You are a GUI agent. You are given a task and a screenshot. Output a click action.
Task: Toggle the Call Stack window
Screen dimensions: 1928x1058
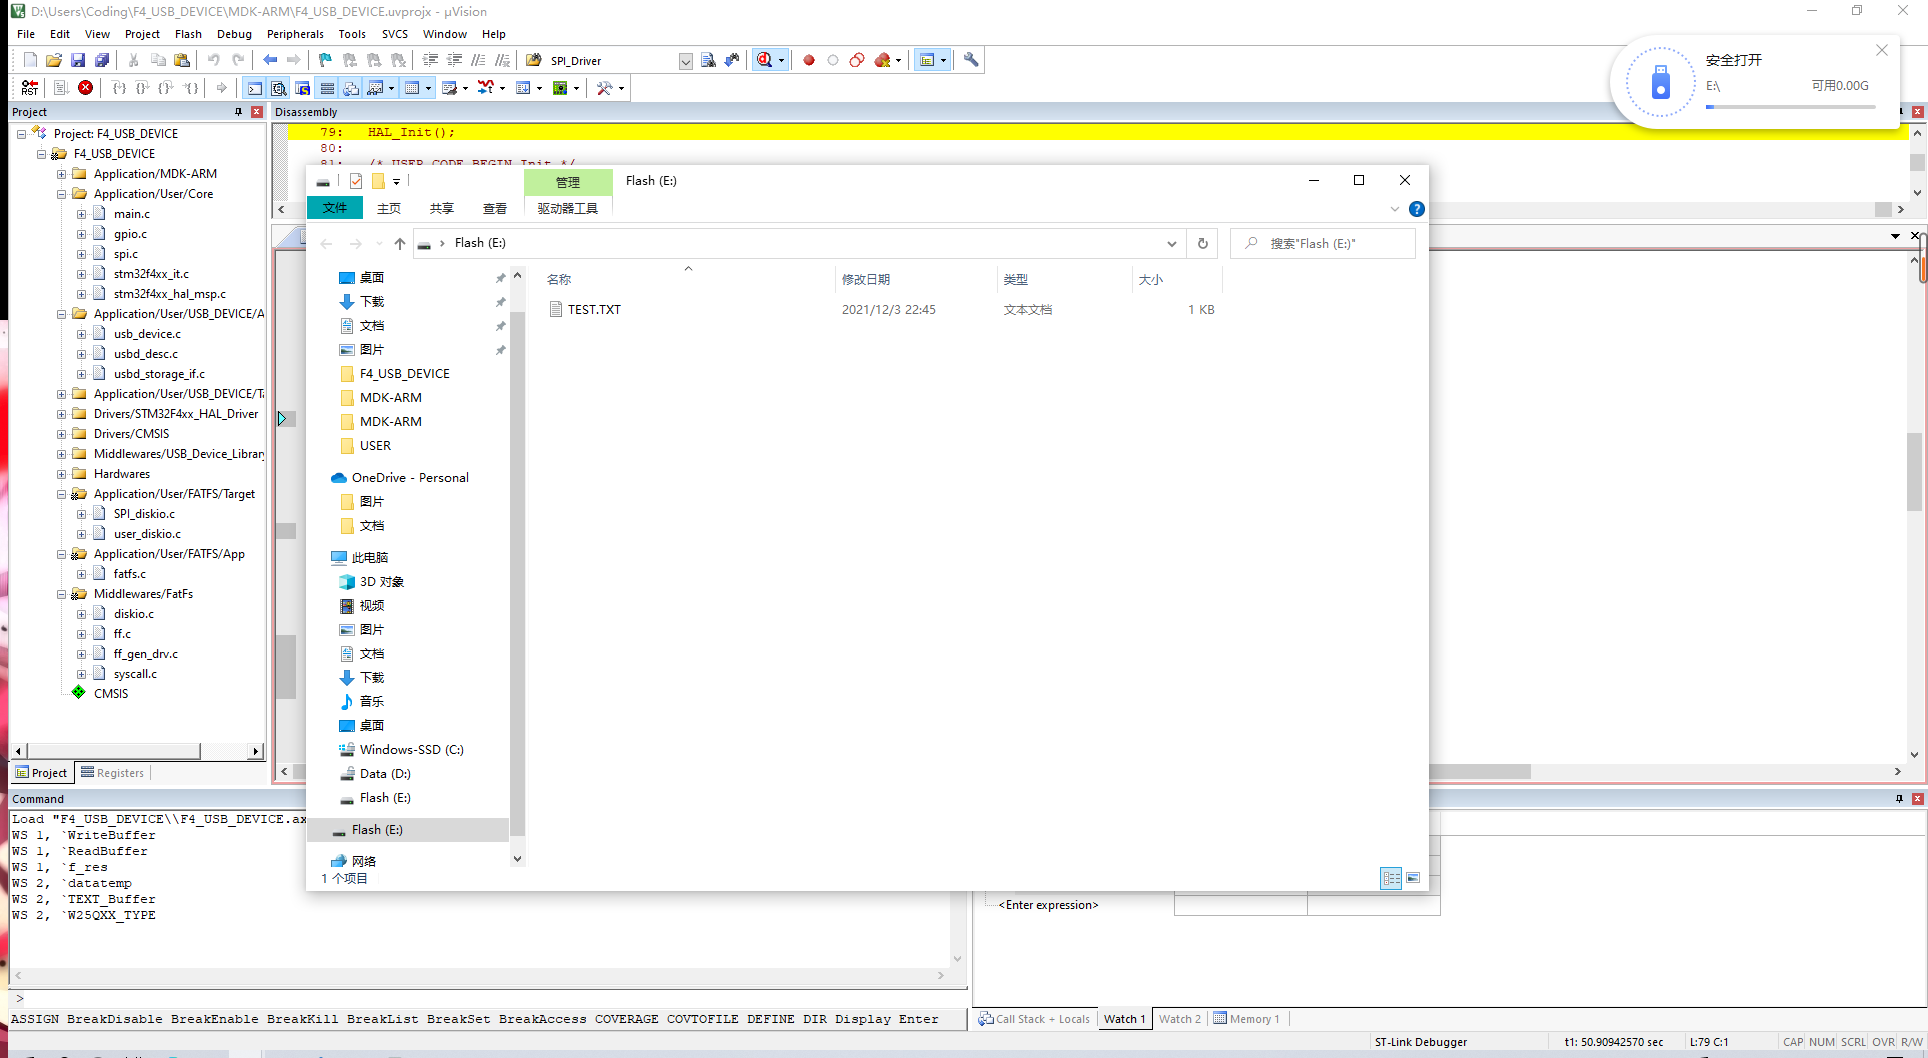(x=351, y=88)
